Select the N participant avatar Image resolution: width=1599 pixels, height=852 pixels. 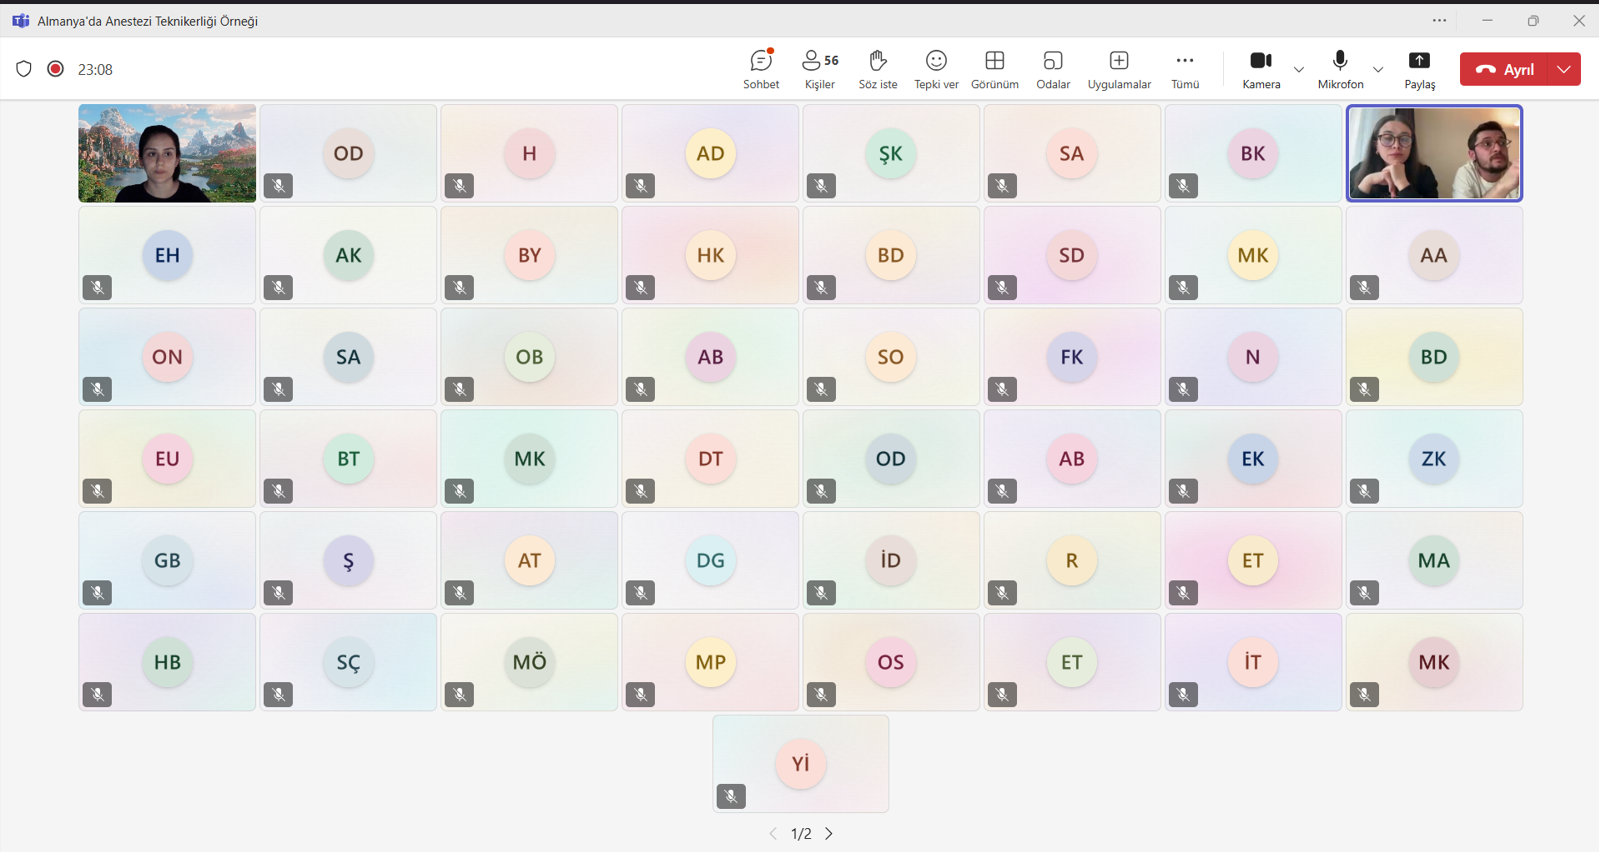point(1253,357)
